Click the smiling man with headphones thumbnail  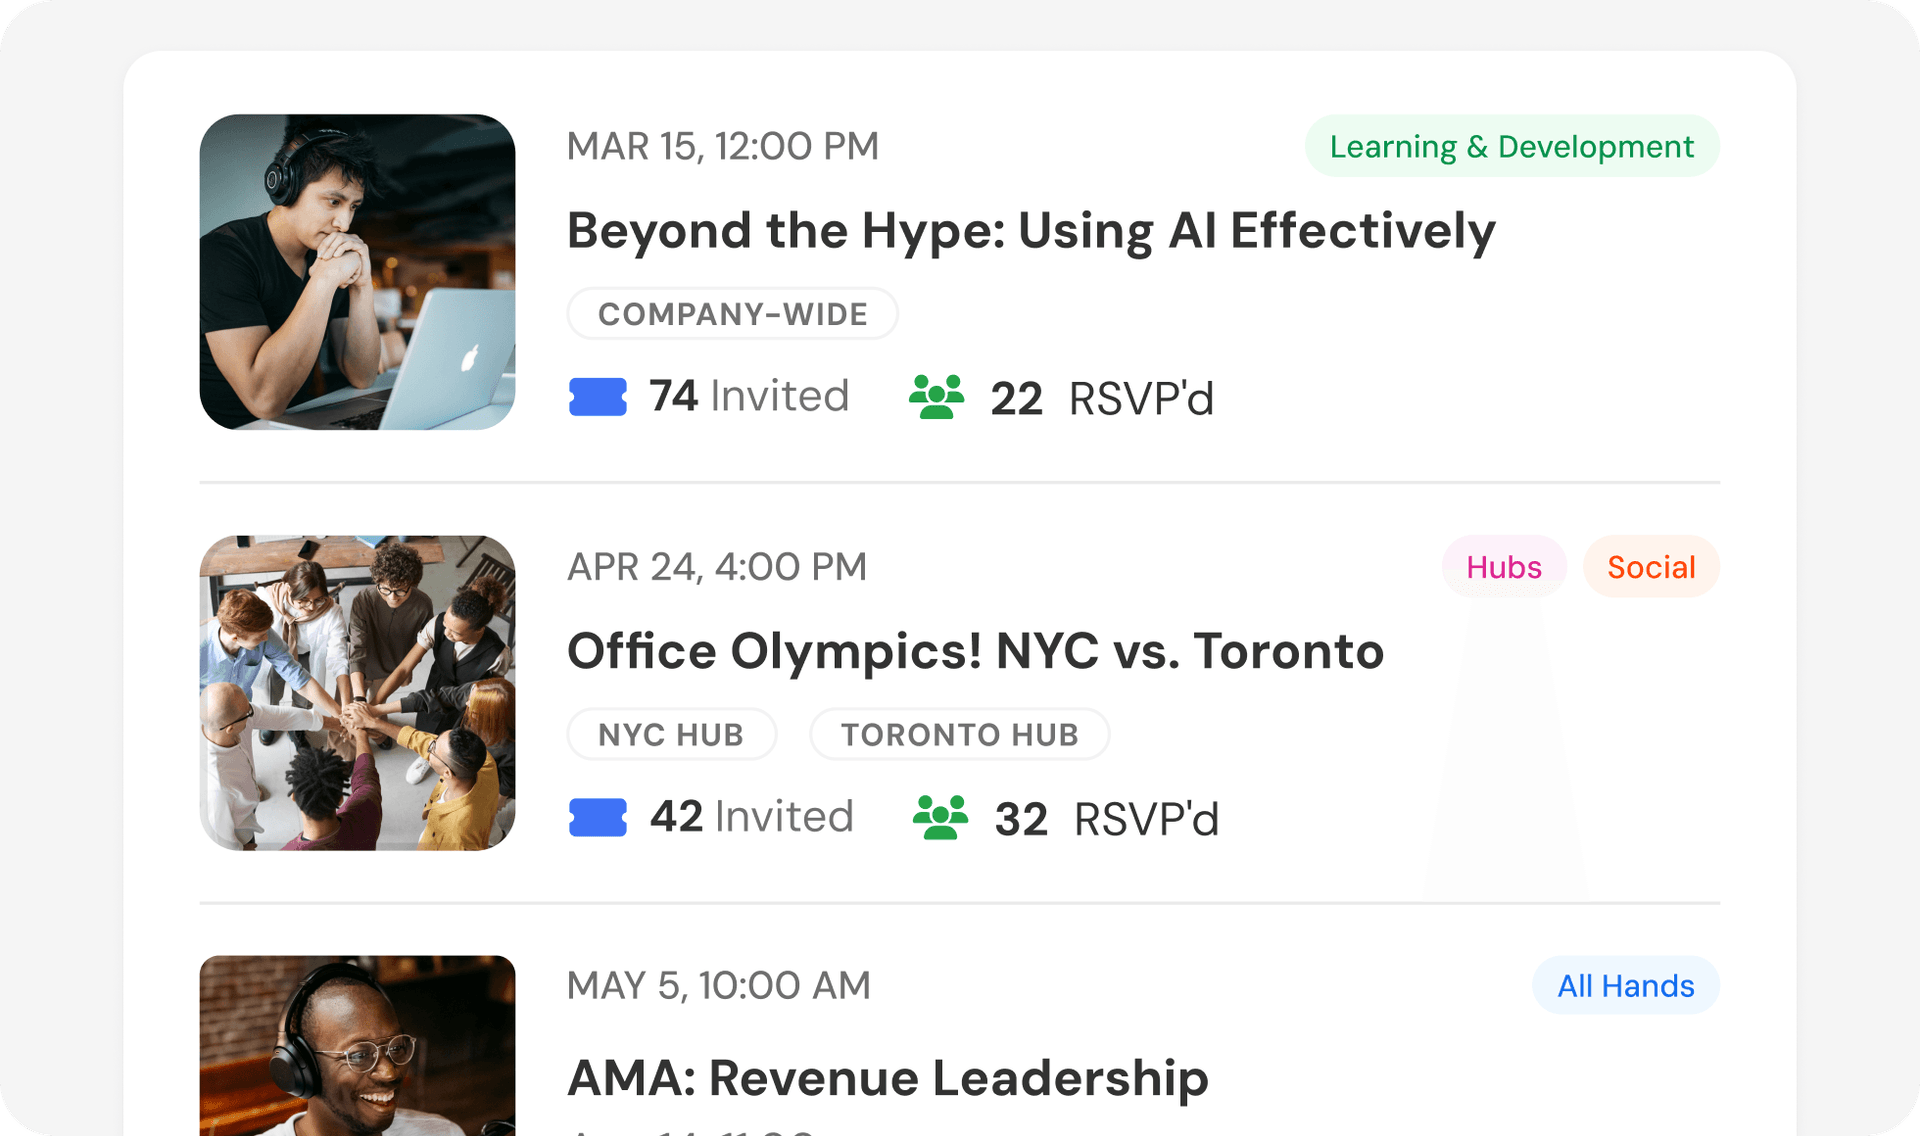[x=358, y=1046]
